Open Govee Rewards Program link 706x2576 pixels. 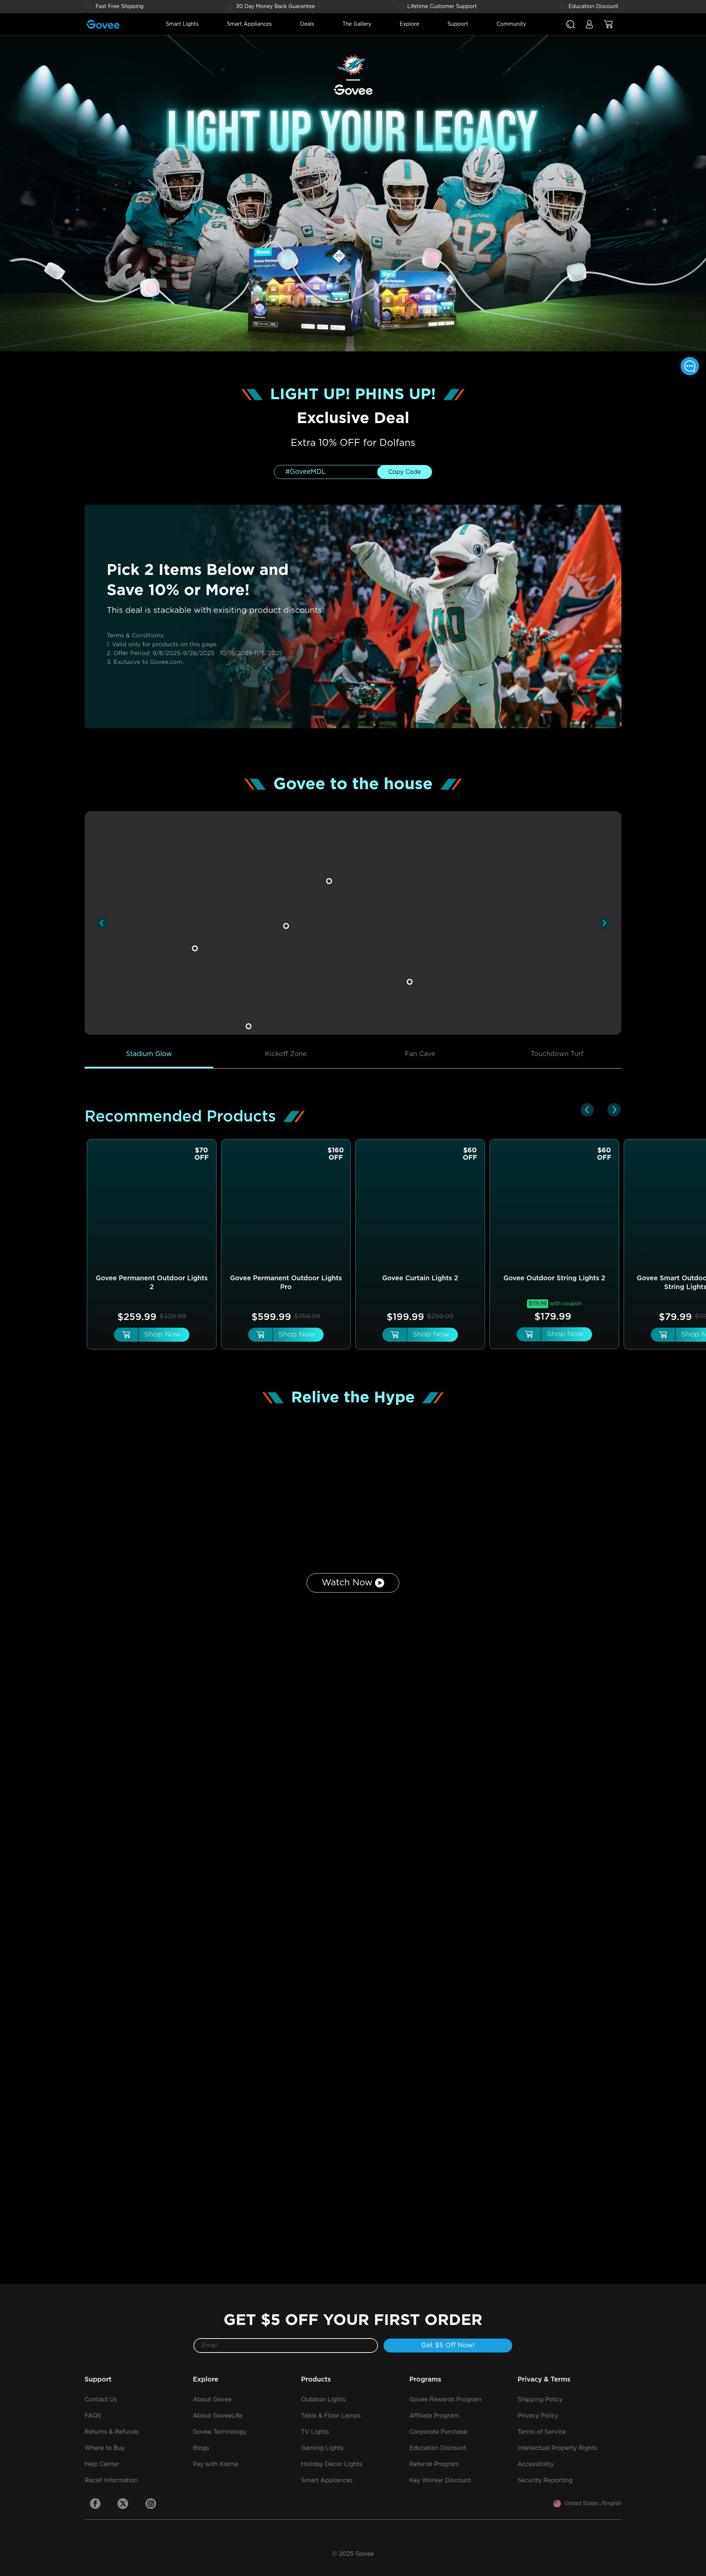(x=445, y=2399)
